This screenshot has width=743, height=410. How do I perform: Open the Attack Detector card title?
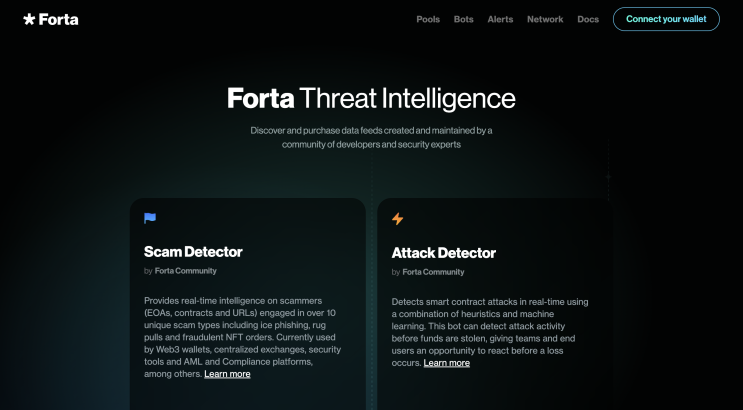coord(444,253)
